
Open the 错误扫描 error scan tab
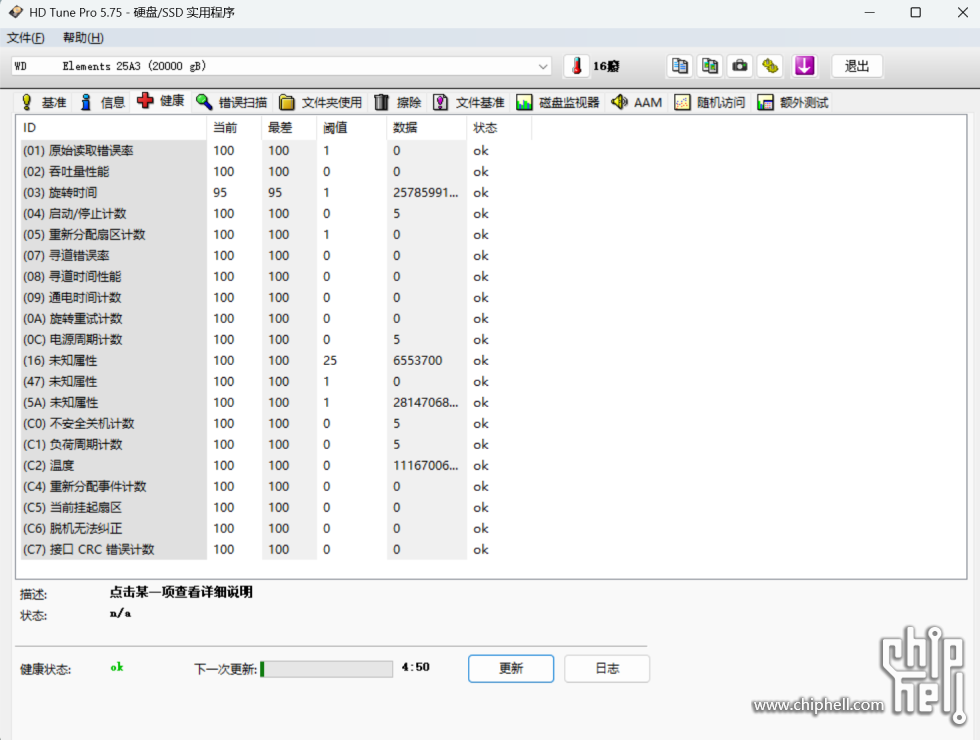(x=231, y=102)
